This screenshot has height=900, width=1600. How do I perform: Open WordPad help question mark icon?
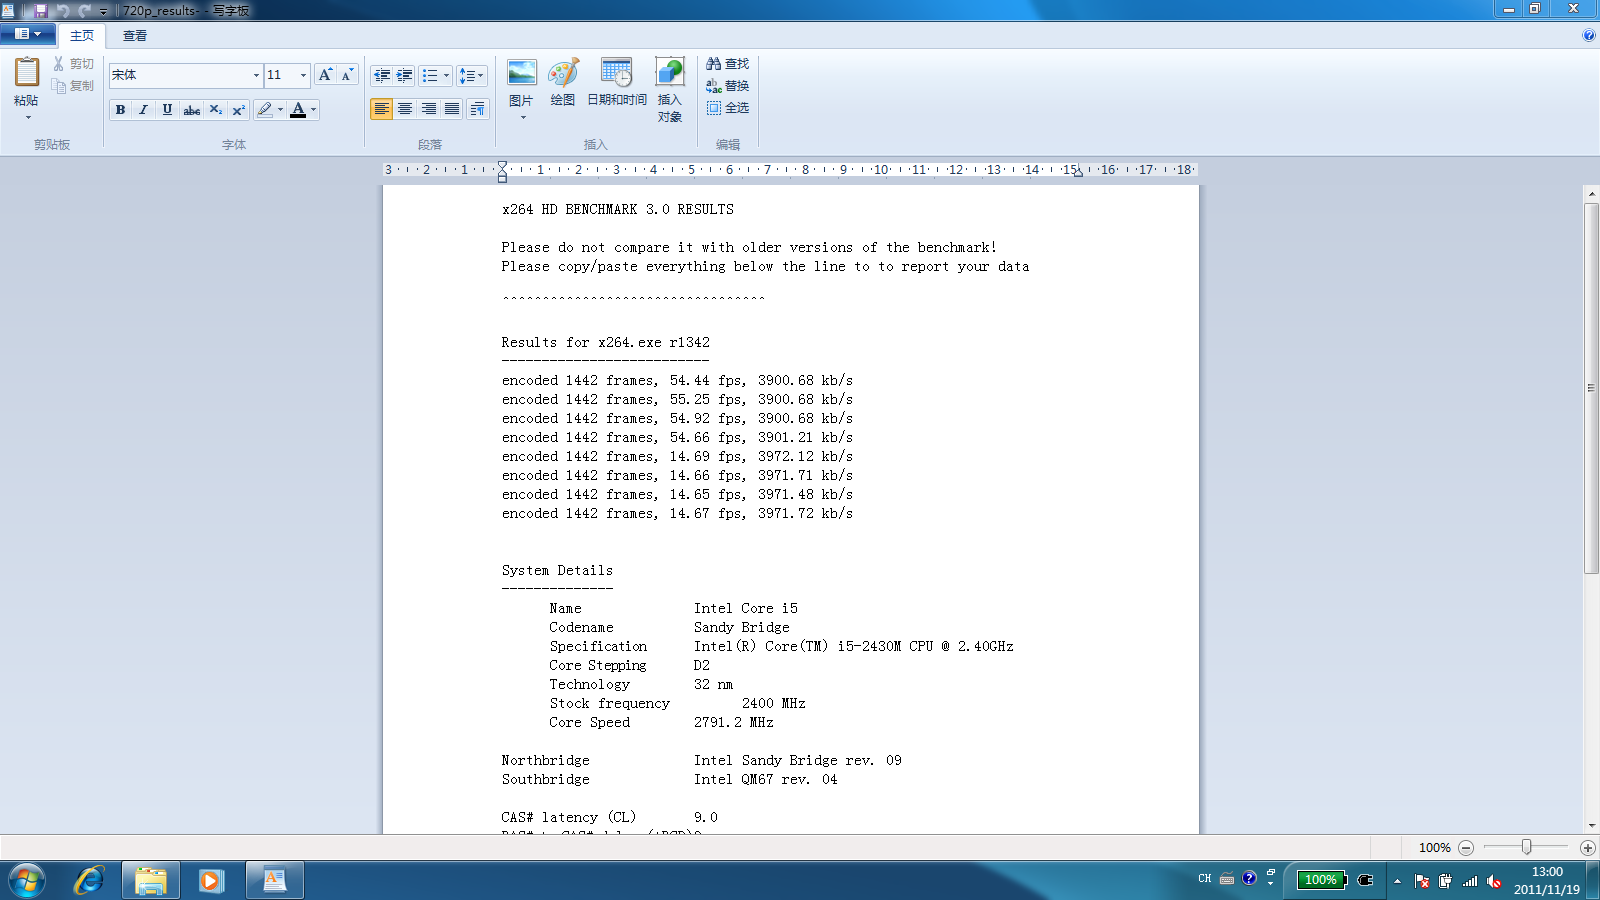(x=1589, y=35)
